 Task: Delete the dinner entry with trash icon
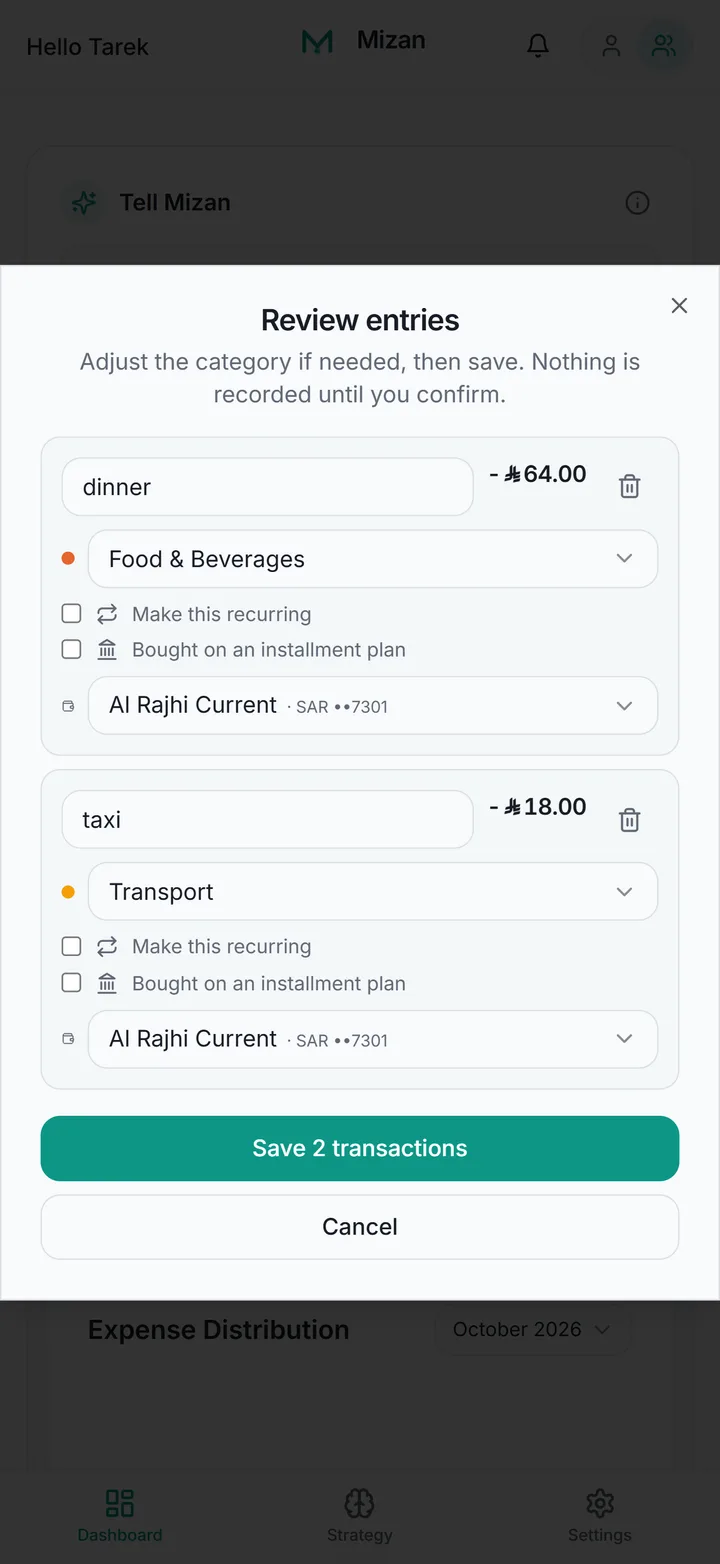pos(629,487)
